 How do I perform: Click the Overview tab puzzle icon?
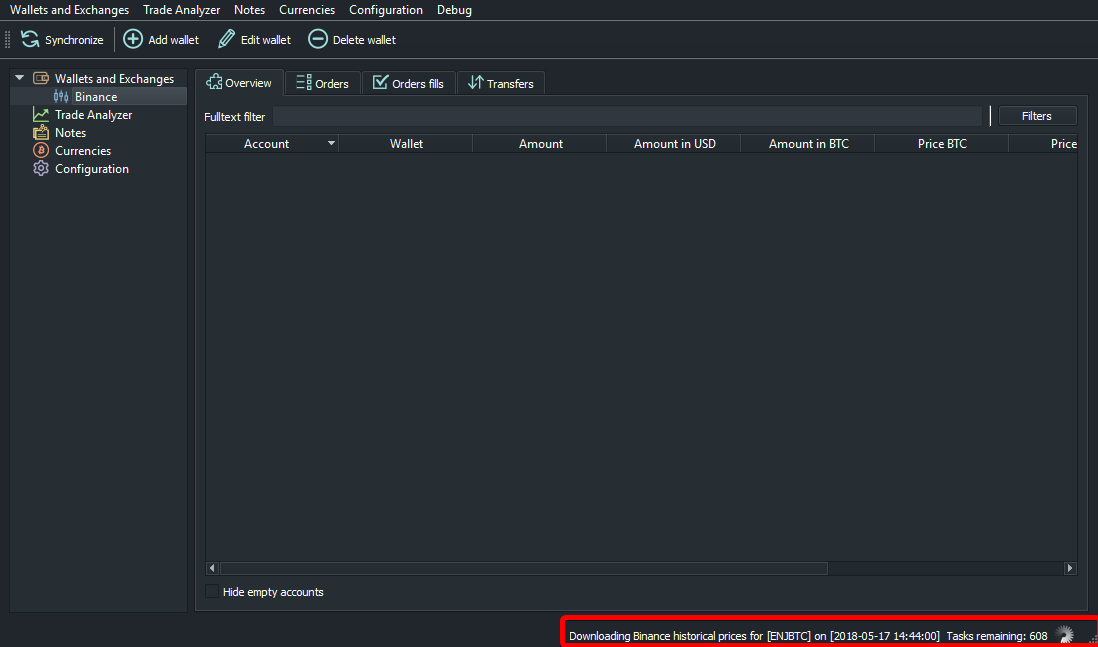(x=214, y=83)
